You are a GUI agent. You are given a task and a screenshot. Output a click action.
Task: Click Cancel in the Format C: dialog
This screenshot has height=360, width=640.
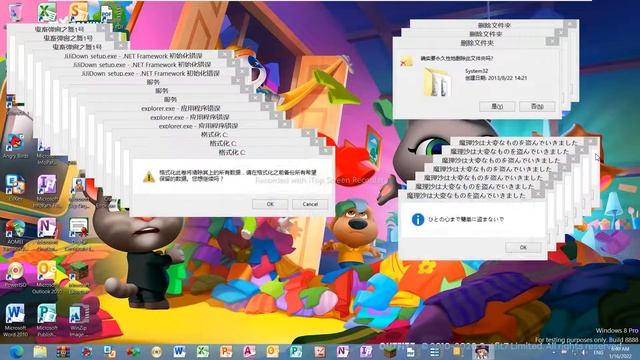pyautogui.click(x=310, y=204)
